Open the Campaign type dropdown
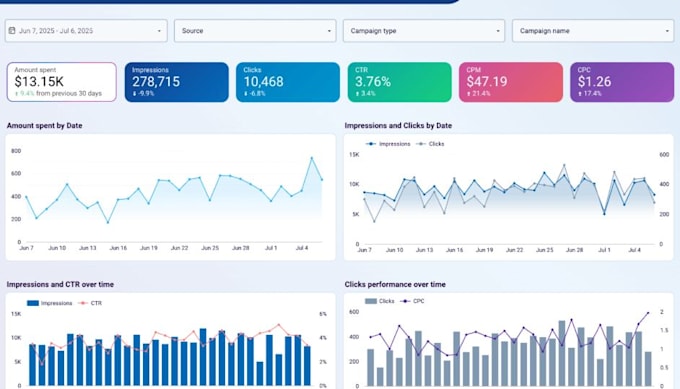680x389 pixels. 424,31
